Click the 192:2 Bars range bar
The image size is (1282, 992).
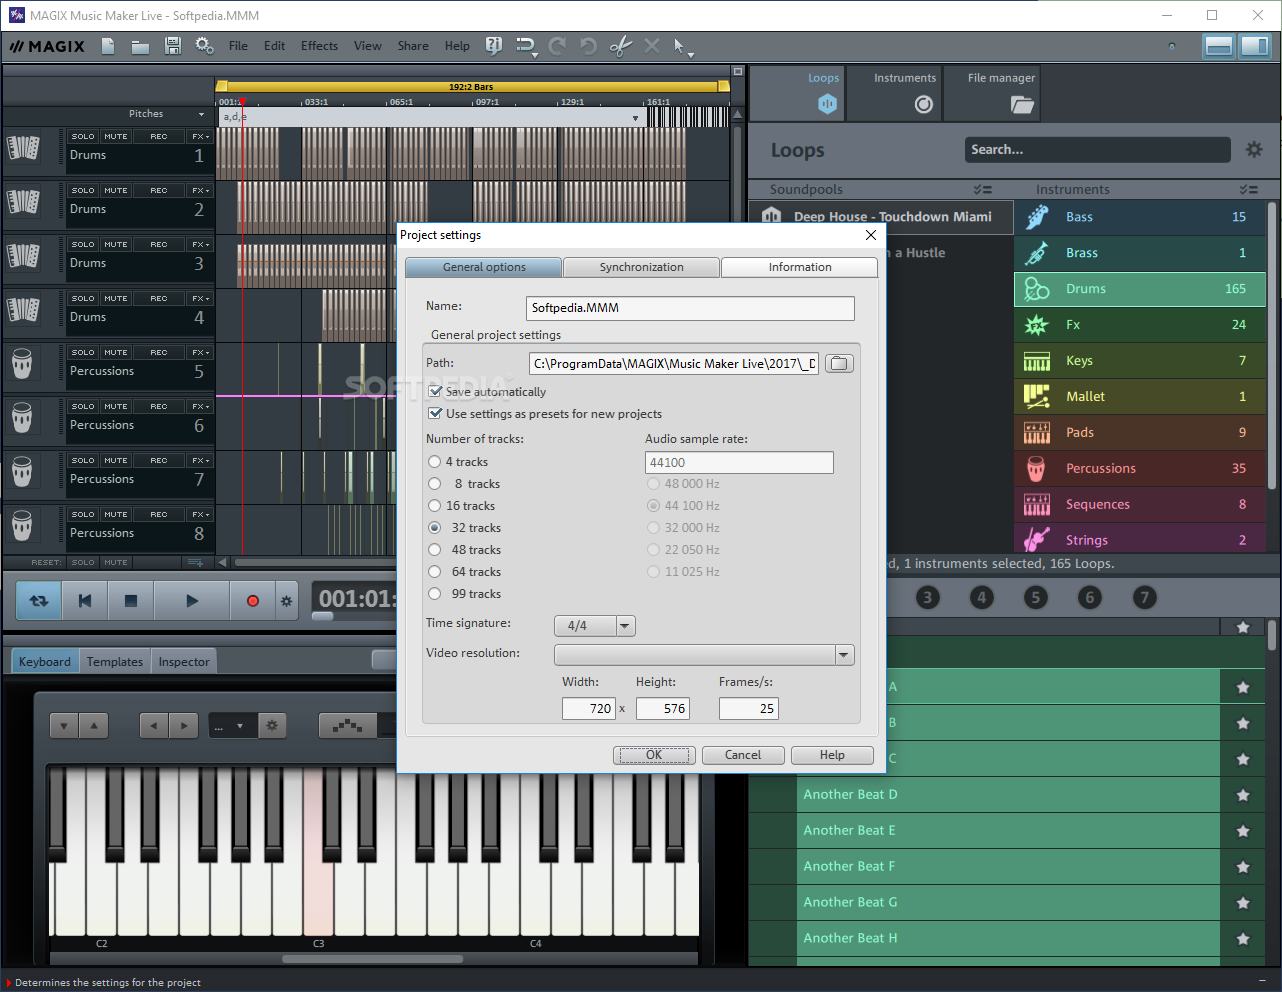tap(472, 87)
